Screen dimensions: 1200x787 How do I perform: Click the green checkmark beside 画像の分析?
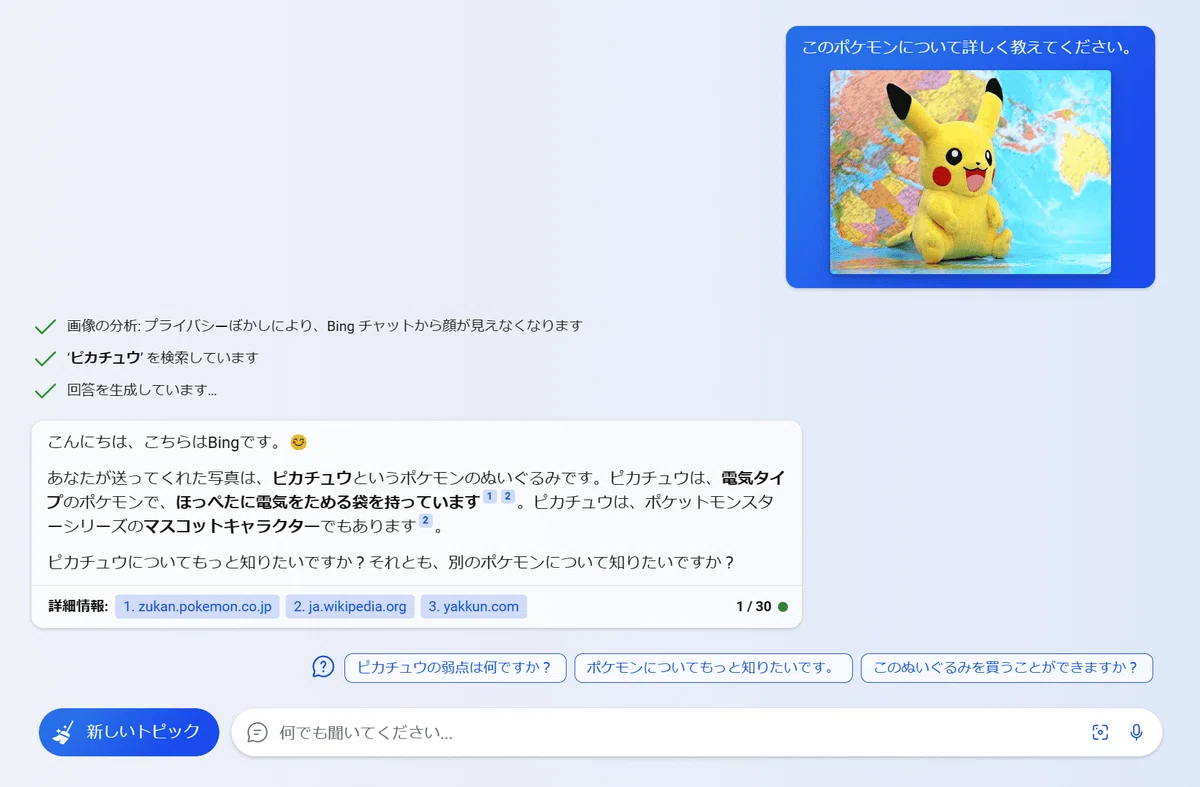pyautogui.click(x=45, y=326)
